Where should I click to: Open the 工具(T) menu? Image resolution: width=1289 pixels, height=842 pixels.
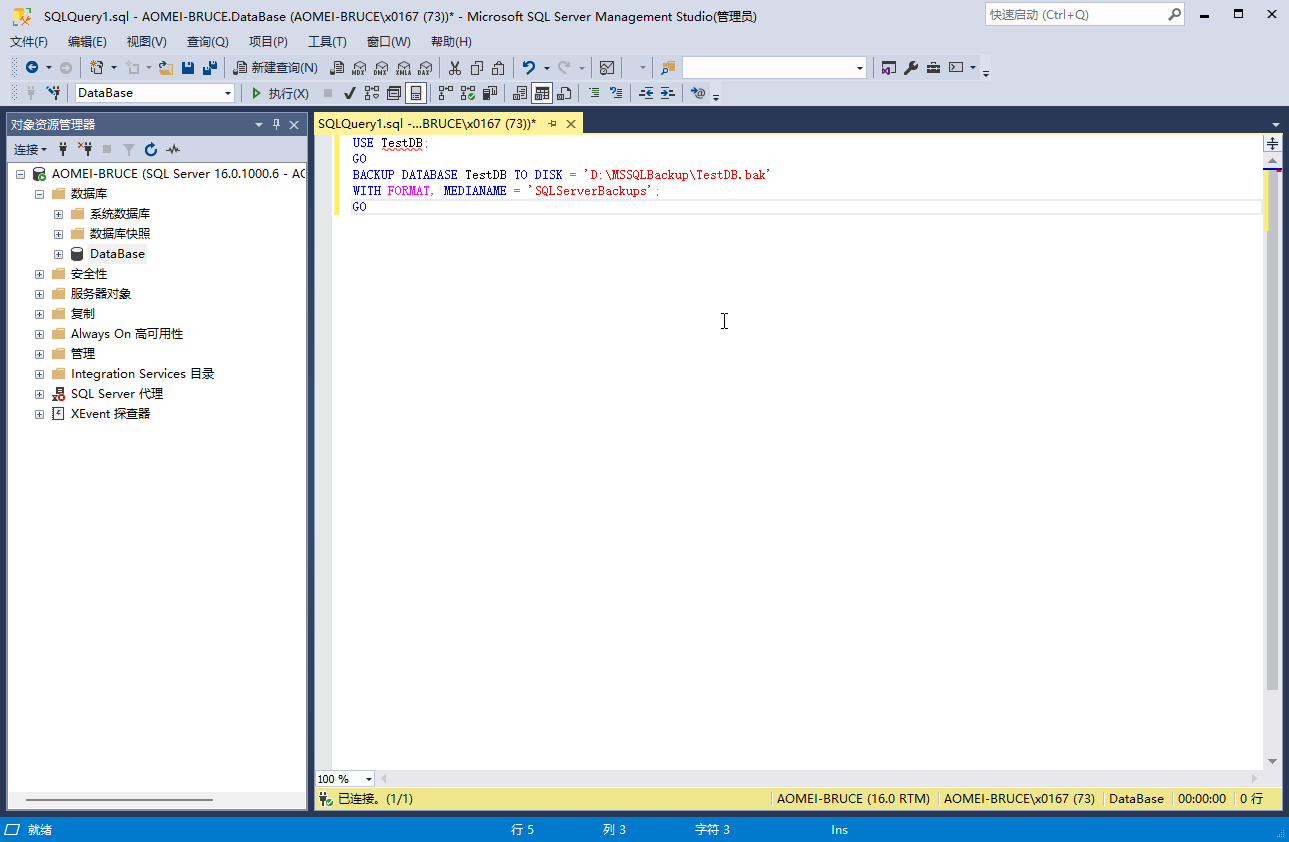pyautogui.click(x=327, y=42)
